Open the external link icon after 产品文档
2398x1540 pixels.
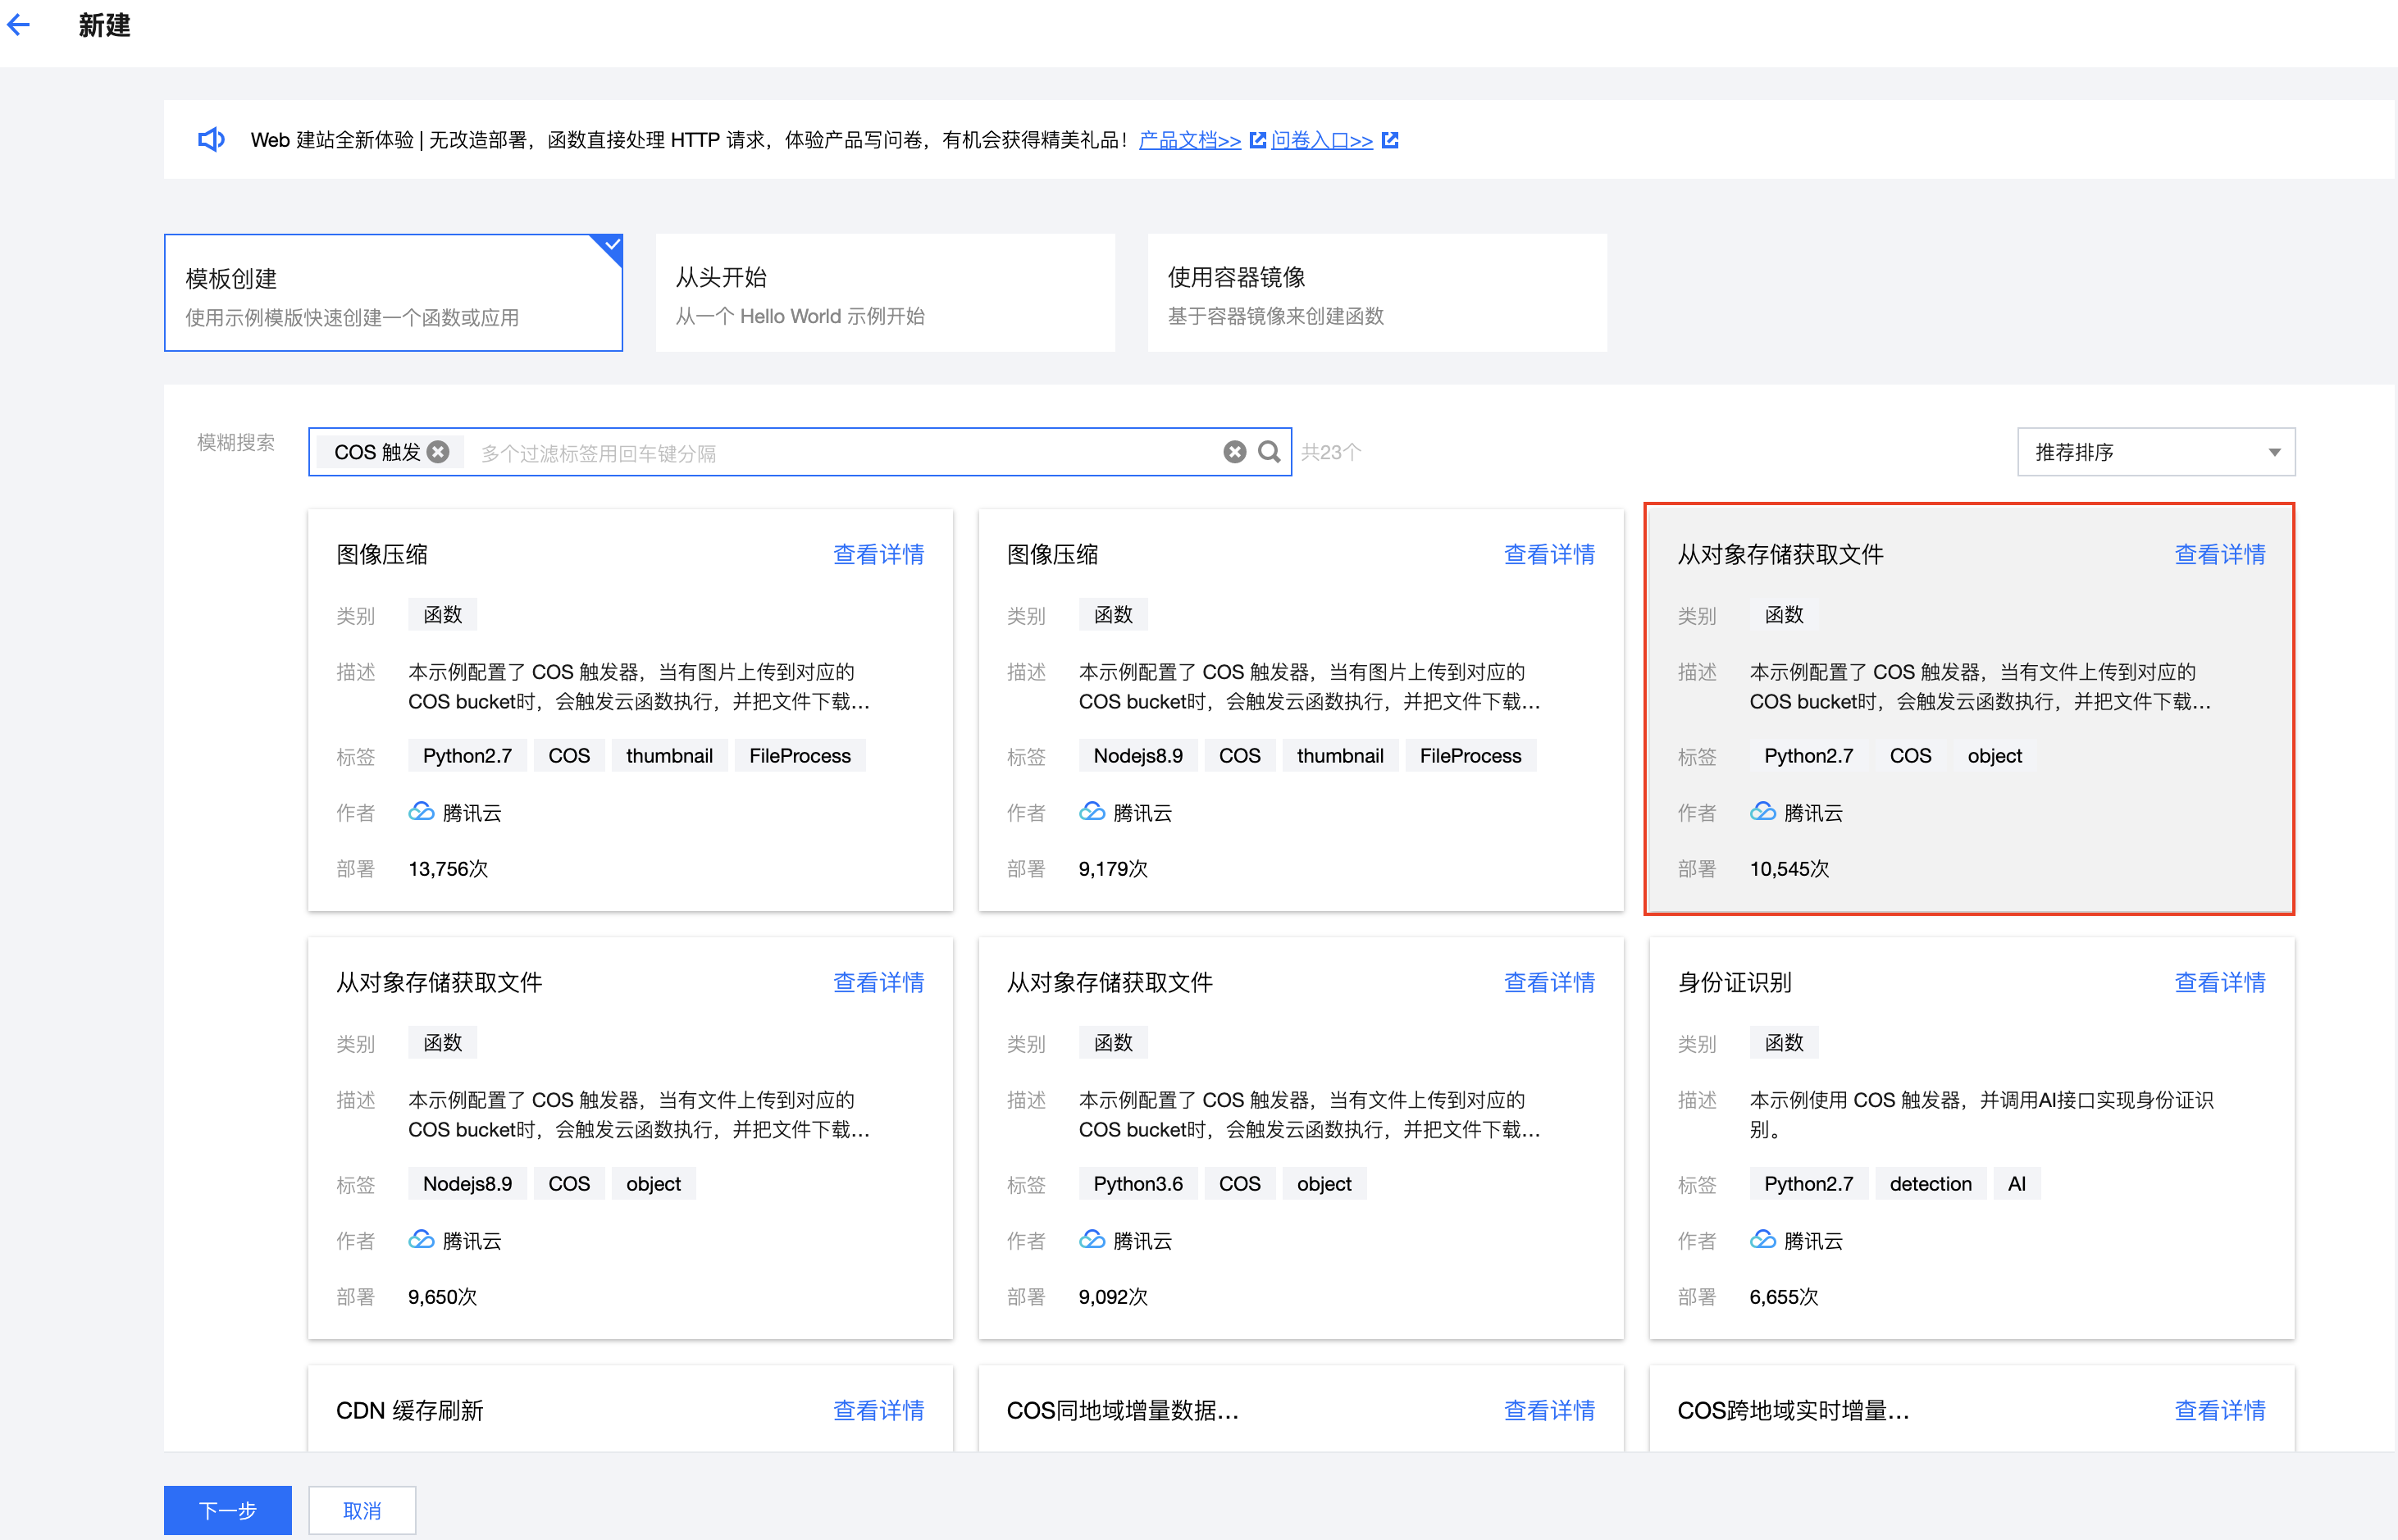click(1258, 140)
